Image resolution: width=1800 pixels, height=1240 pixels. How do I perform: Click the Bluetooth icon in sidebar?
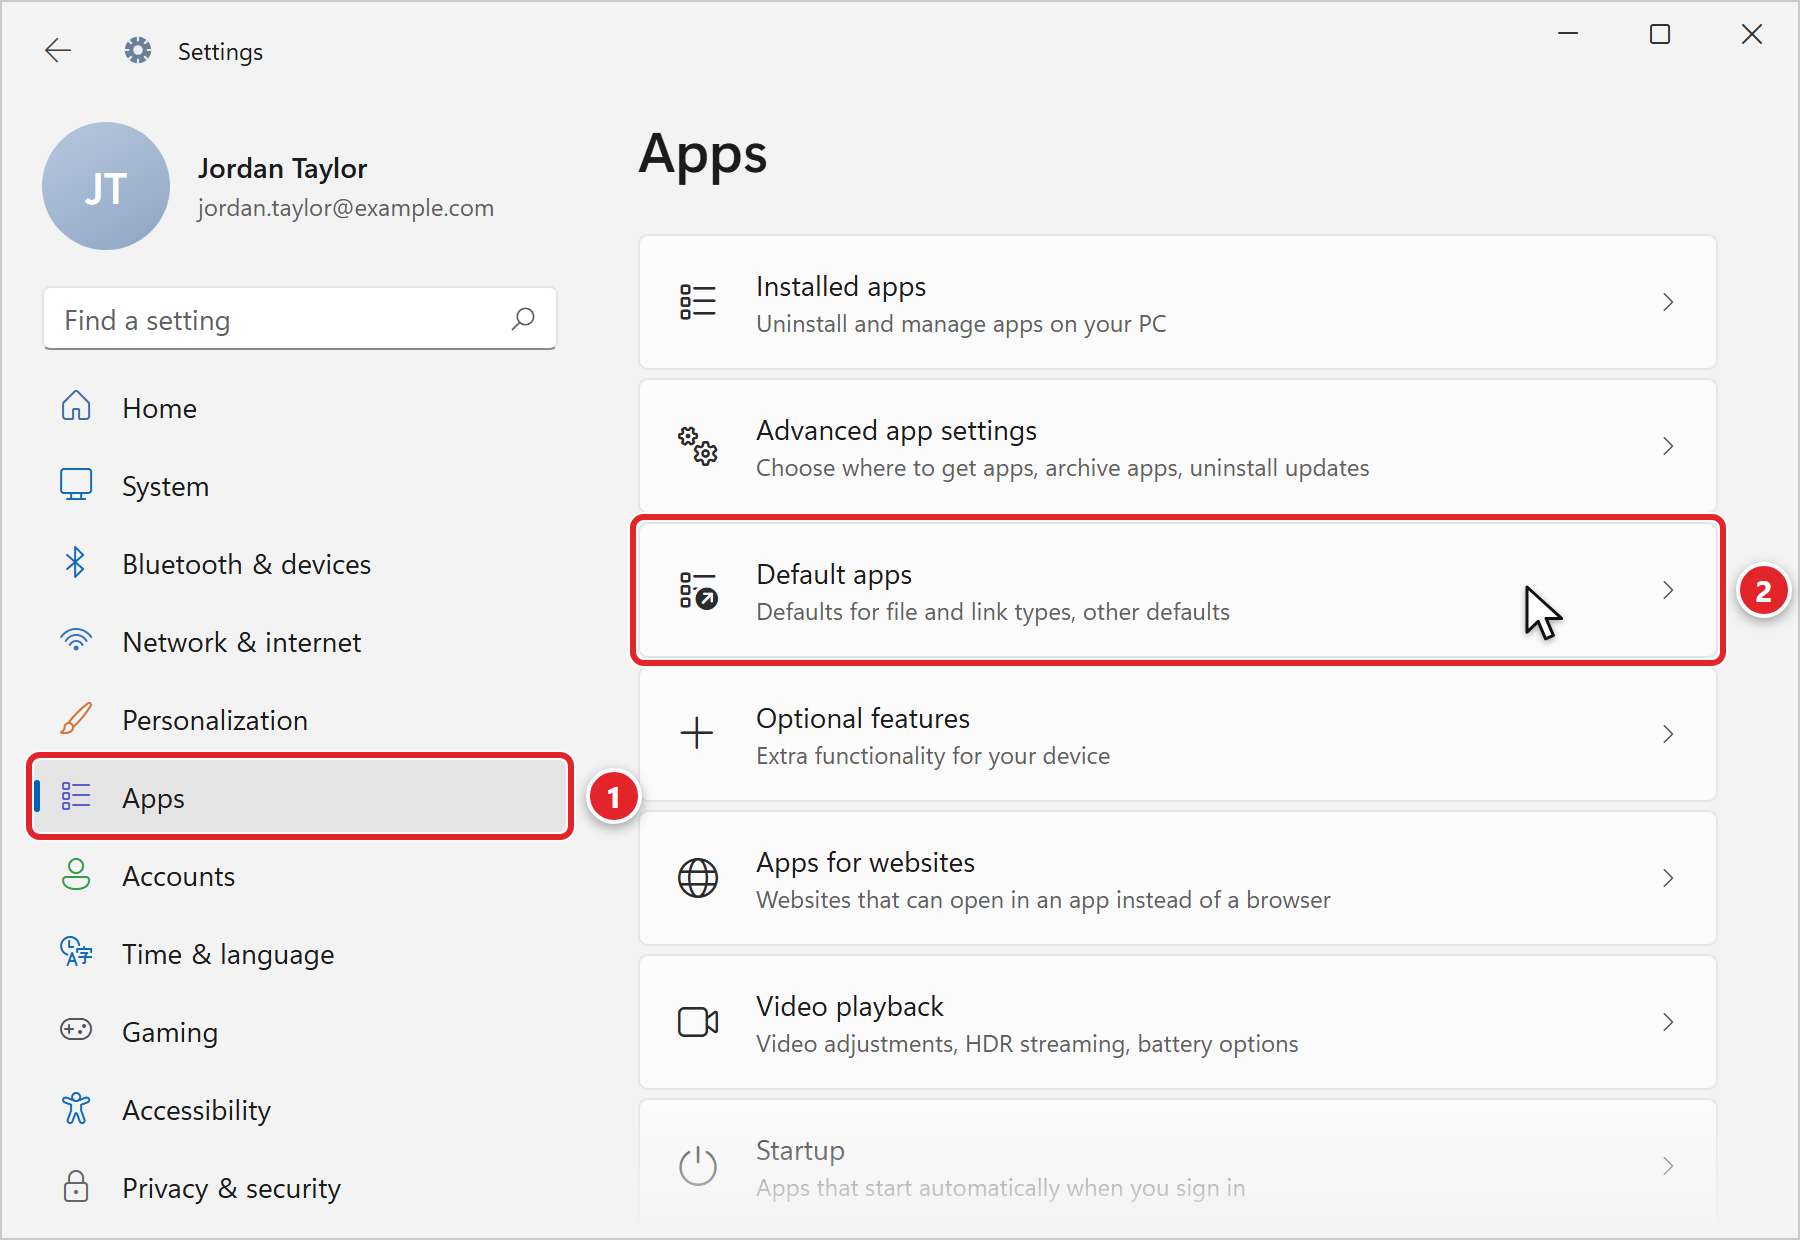[76, 562]
